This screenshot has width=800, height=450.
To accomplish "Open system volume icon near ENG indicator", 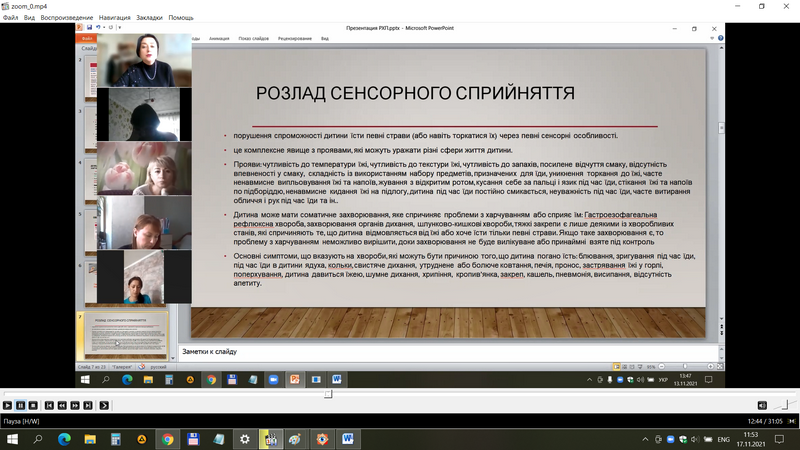I will pos(695,439).
